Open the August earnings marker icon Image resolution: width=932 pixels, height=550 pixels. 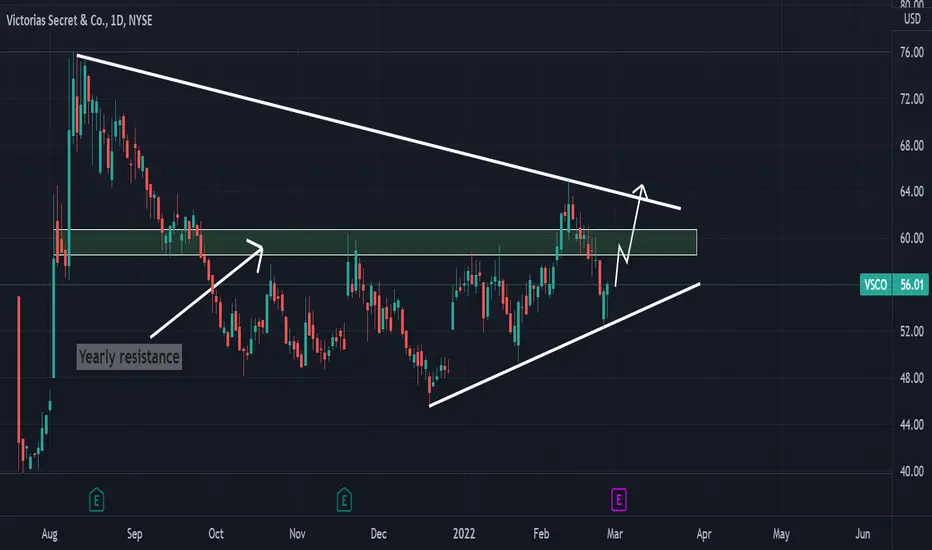coord(96,499)
